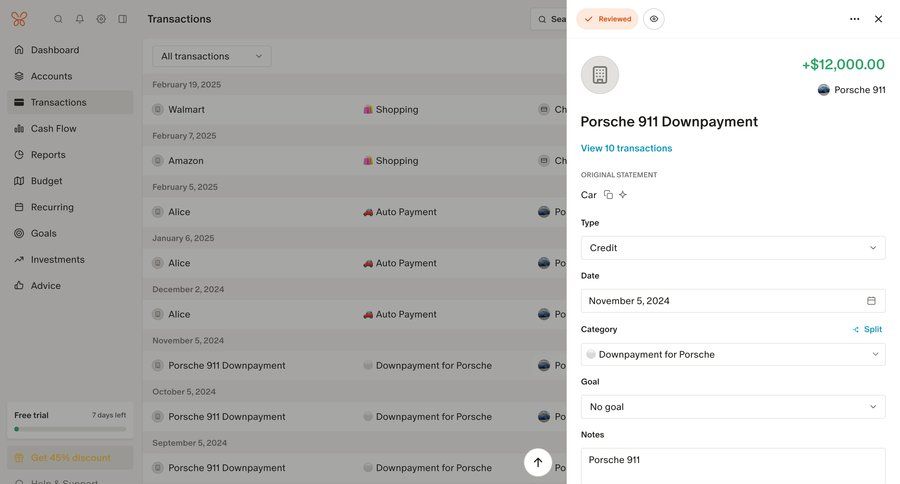The height and width of the screenshot is (484, 900).
Task: Toggle sidebar panel layout icon
Action: pos(123,19)
